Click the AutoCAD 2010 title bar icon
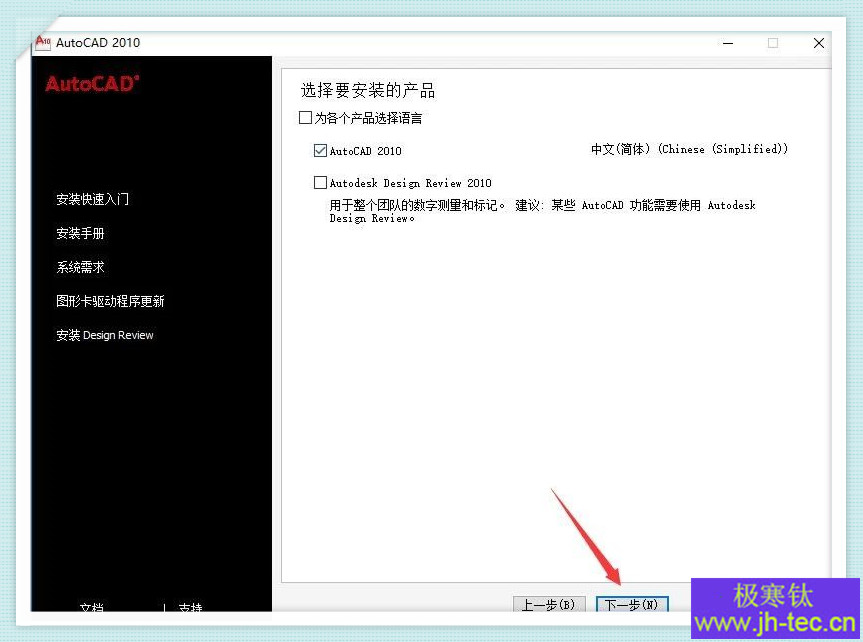Viewport: 863px width, 642px height. (x=42, y=42)
